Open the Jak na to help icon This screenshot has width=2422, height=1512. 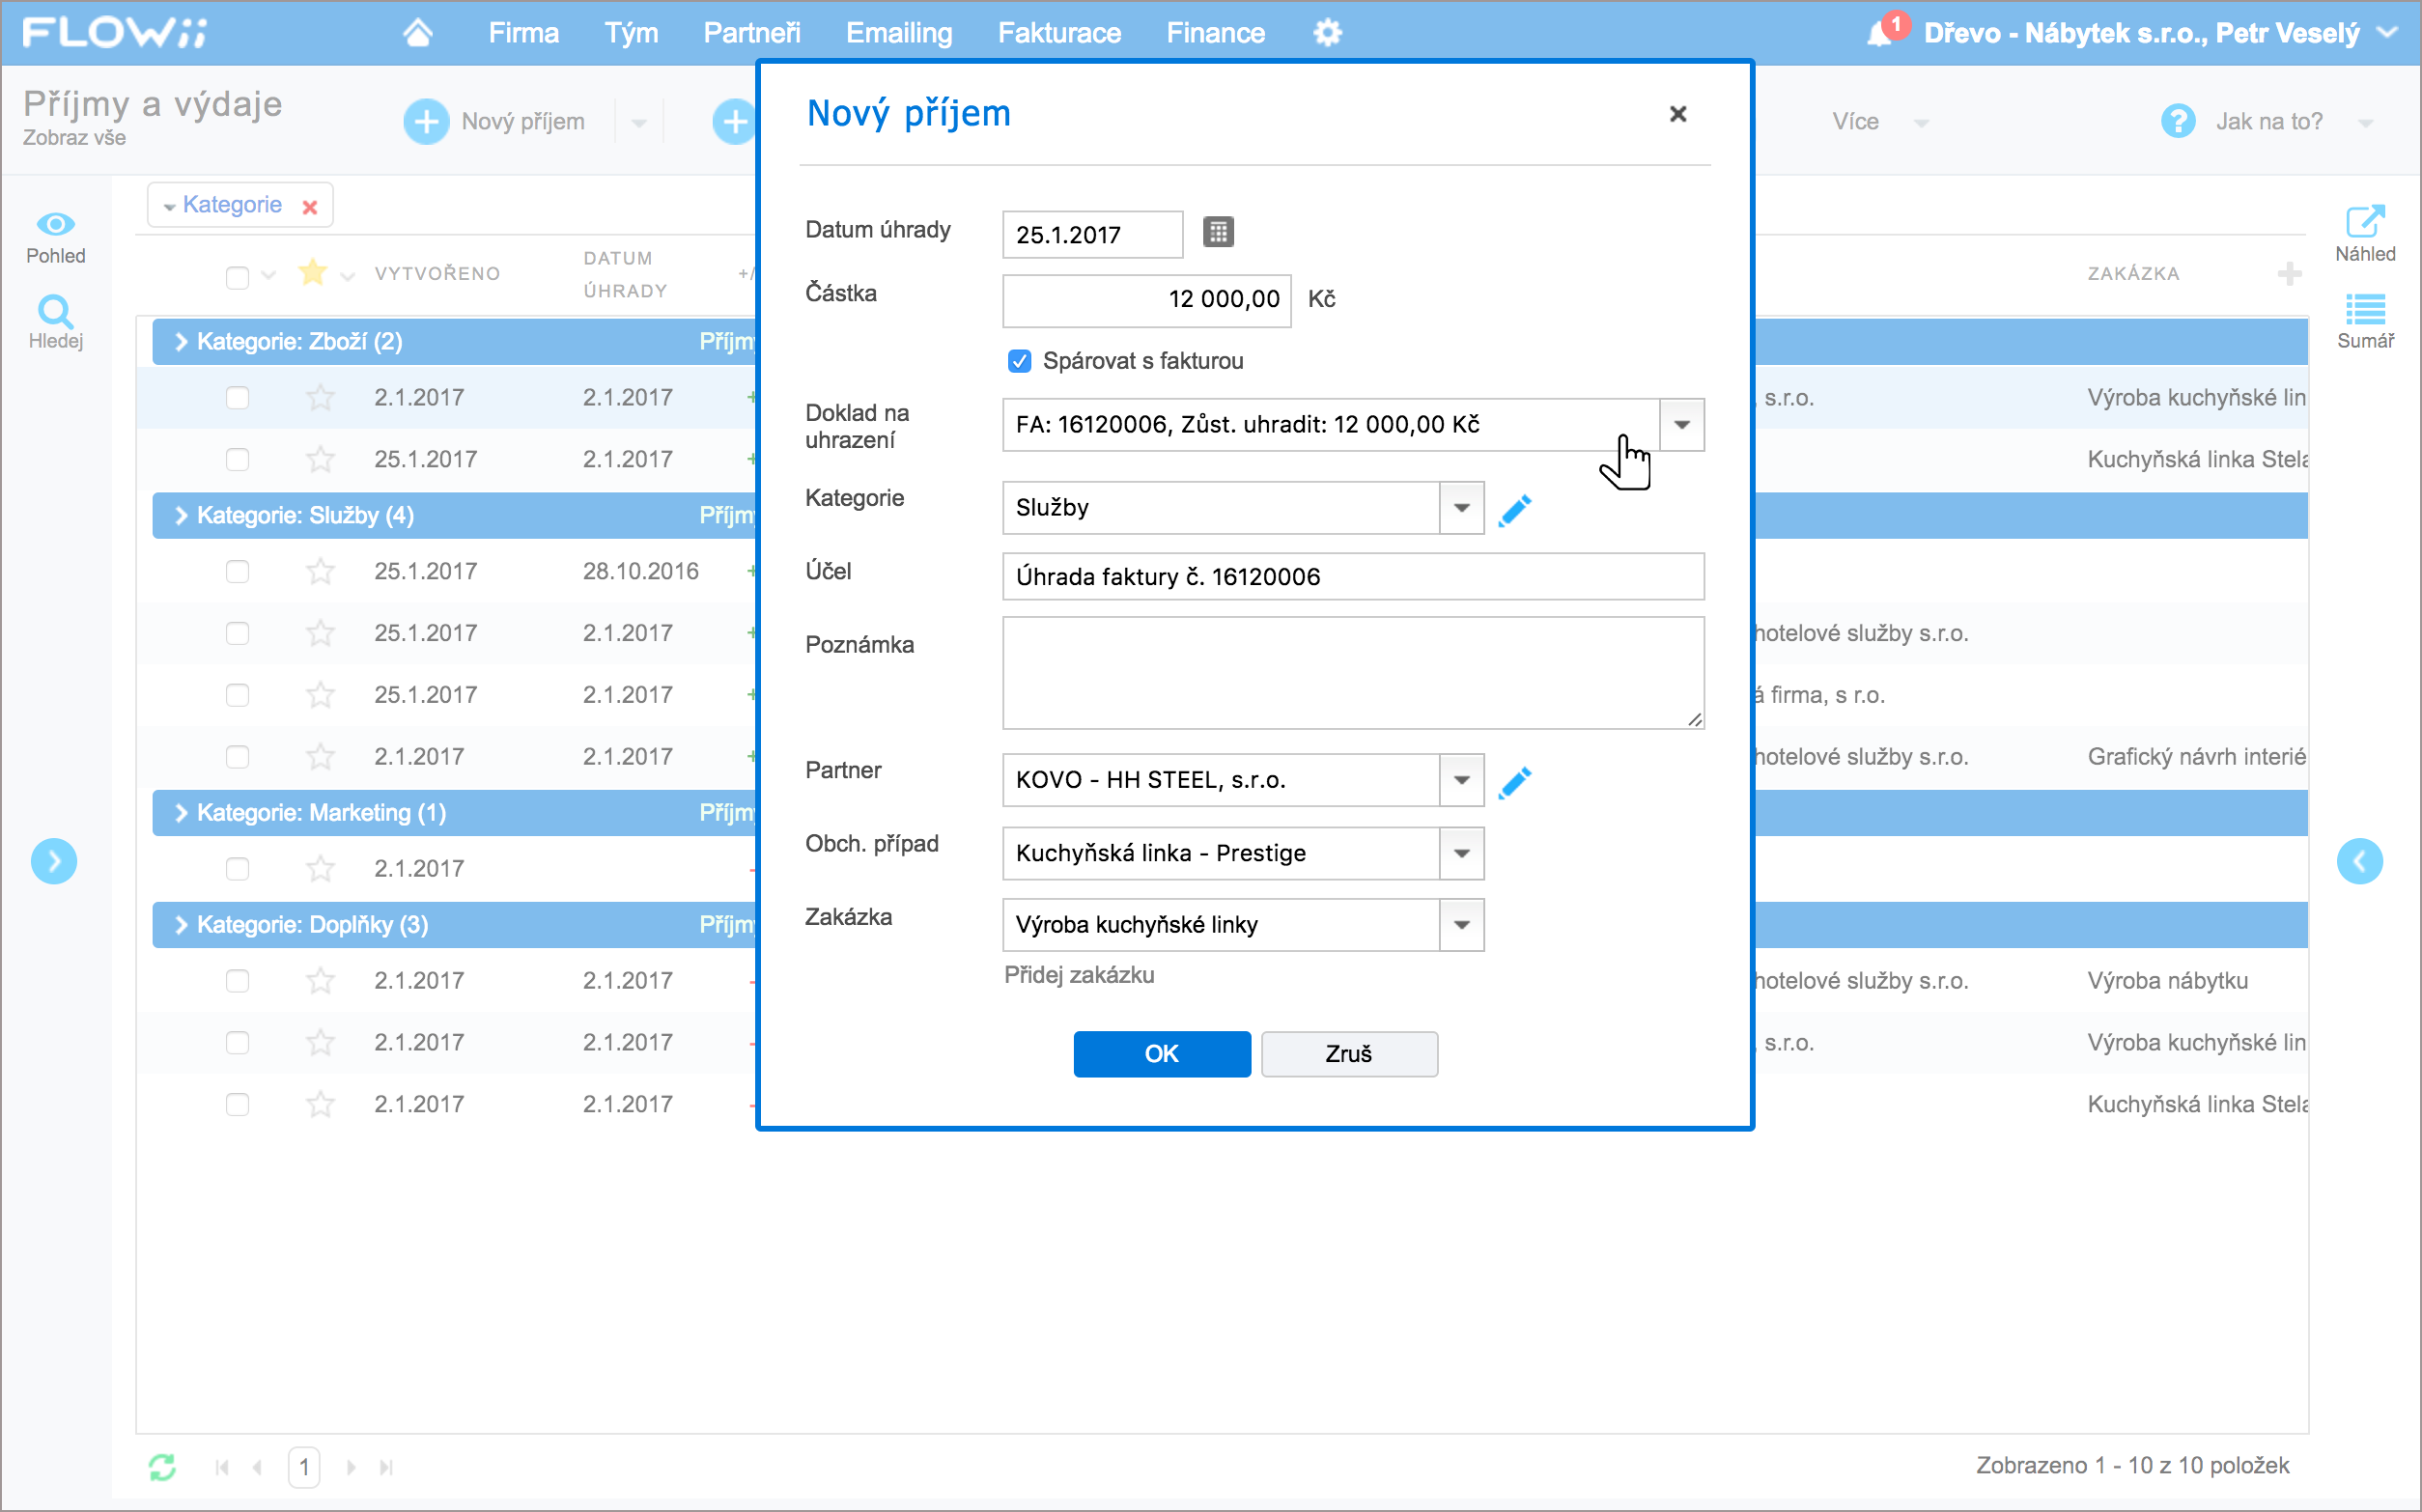click(2177, 121)
